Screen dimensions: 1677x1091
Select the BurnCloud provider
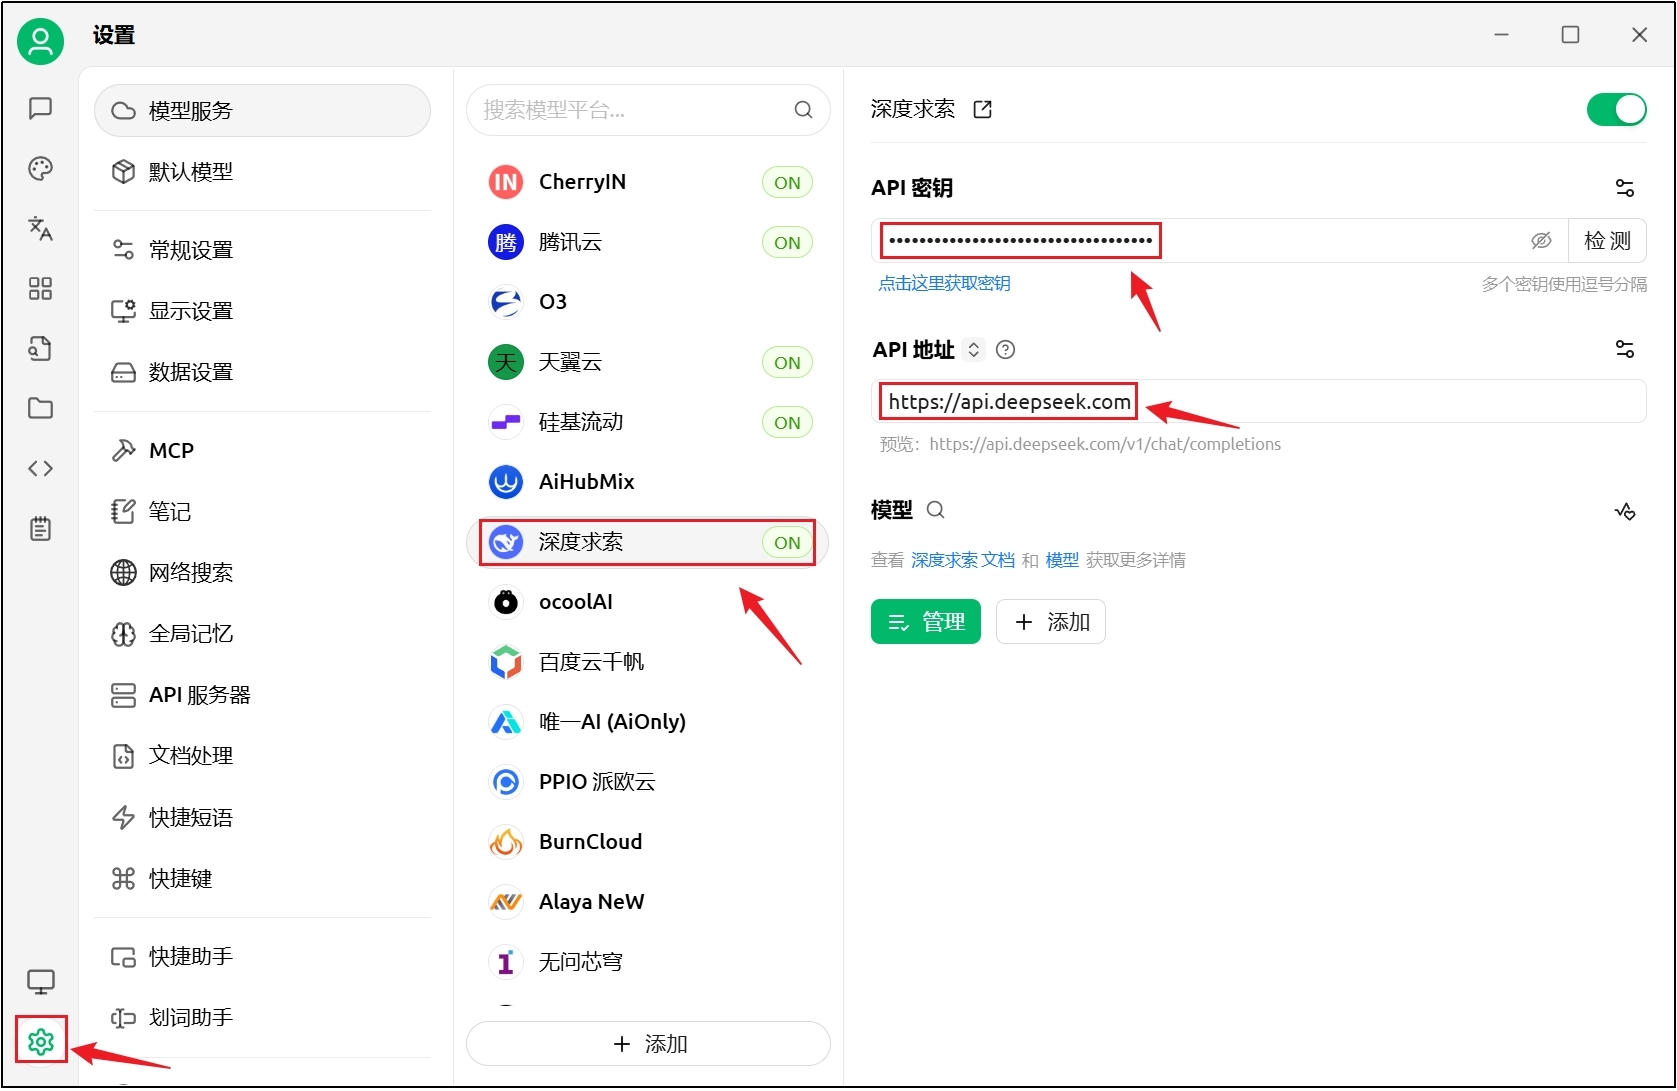[648, 842]
